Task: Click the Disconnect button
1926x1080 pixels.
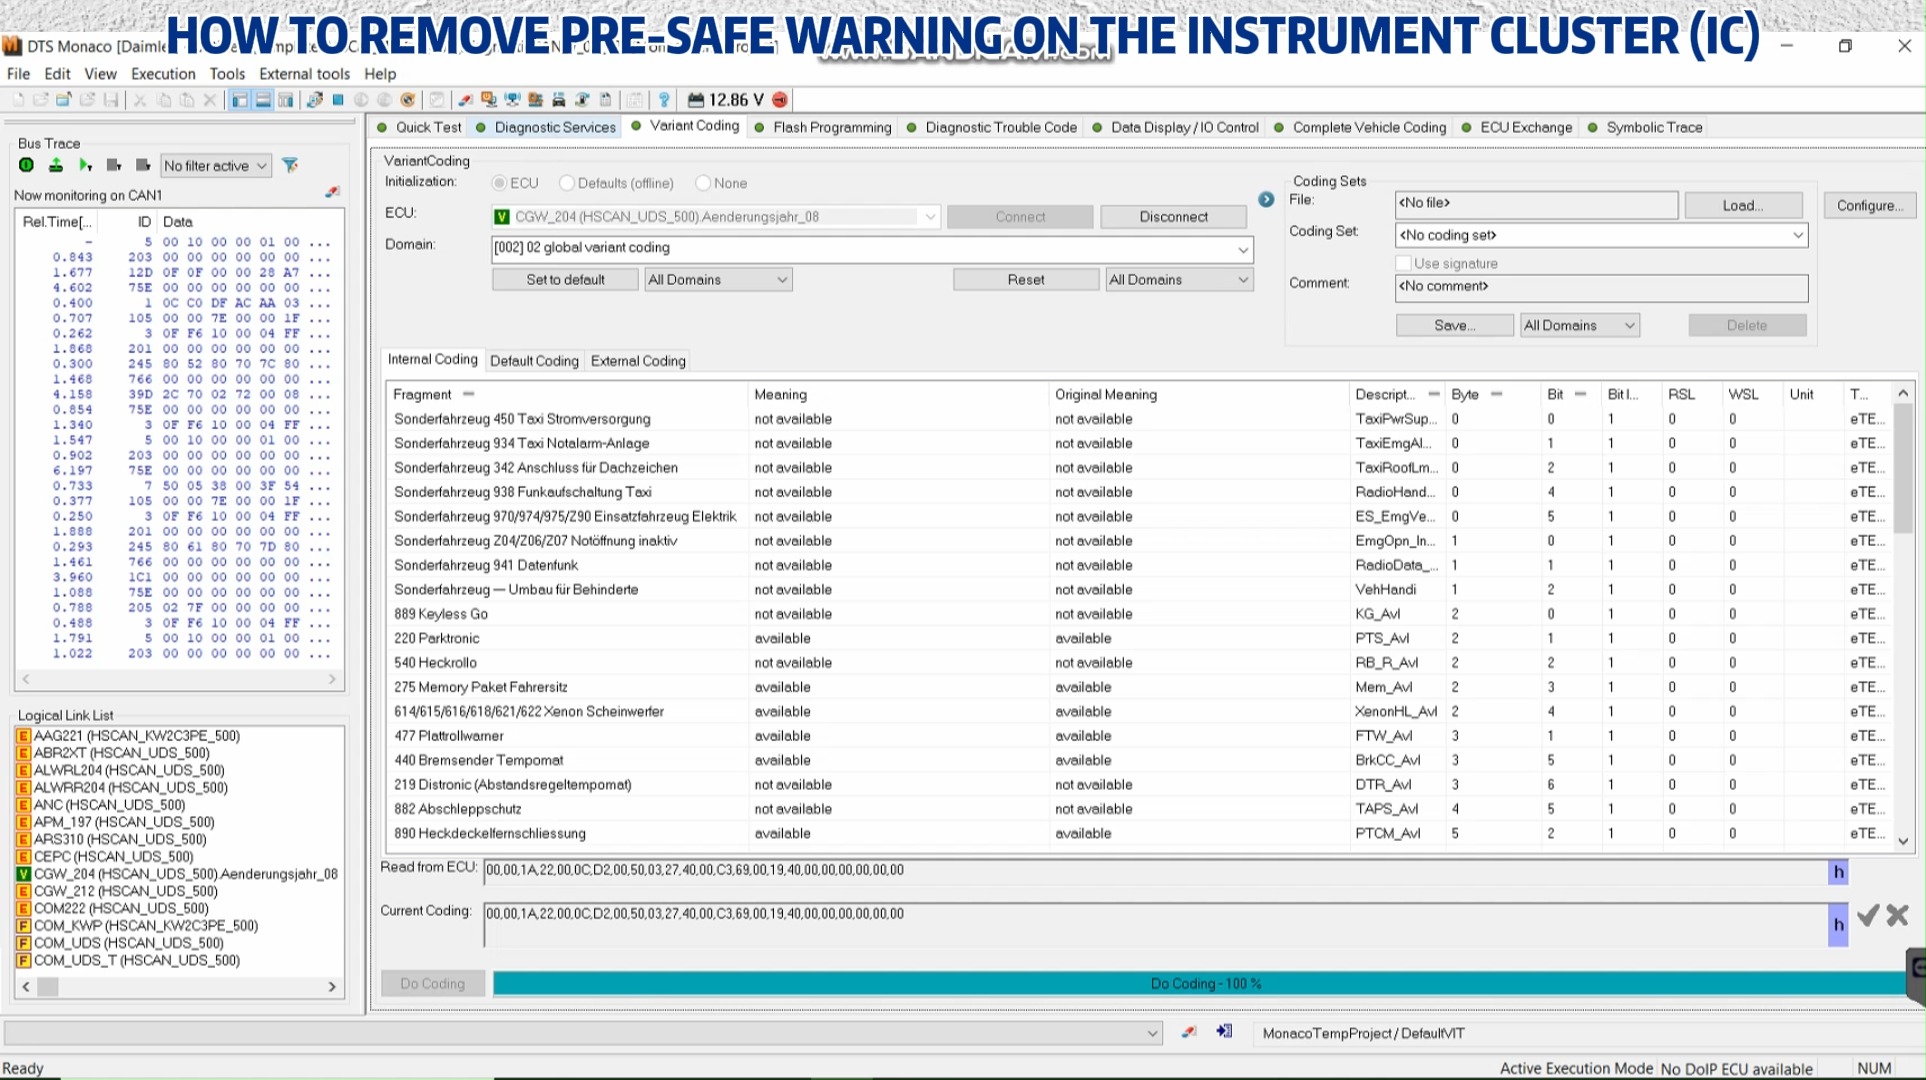Action: click(1173, 217)
